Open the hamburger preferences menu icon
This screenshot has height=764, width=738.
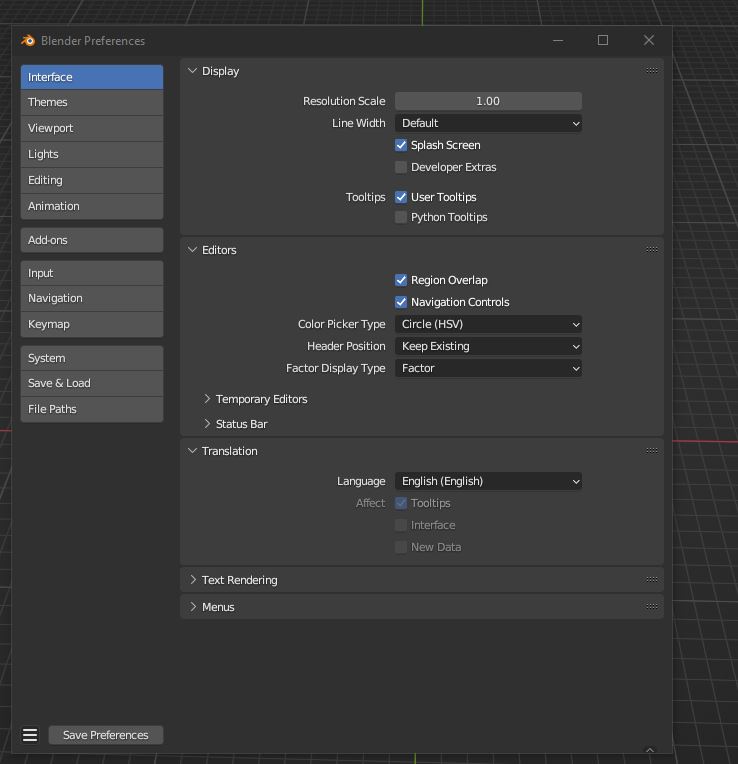(x=30, y=735)
